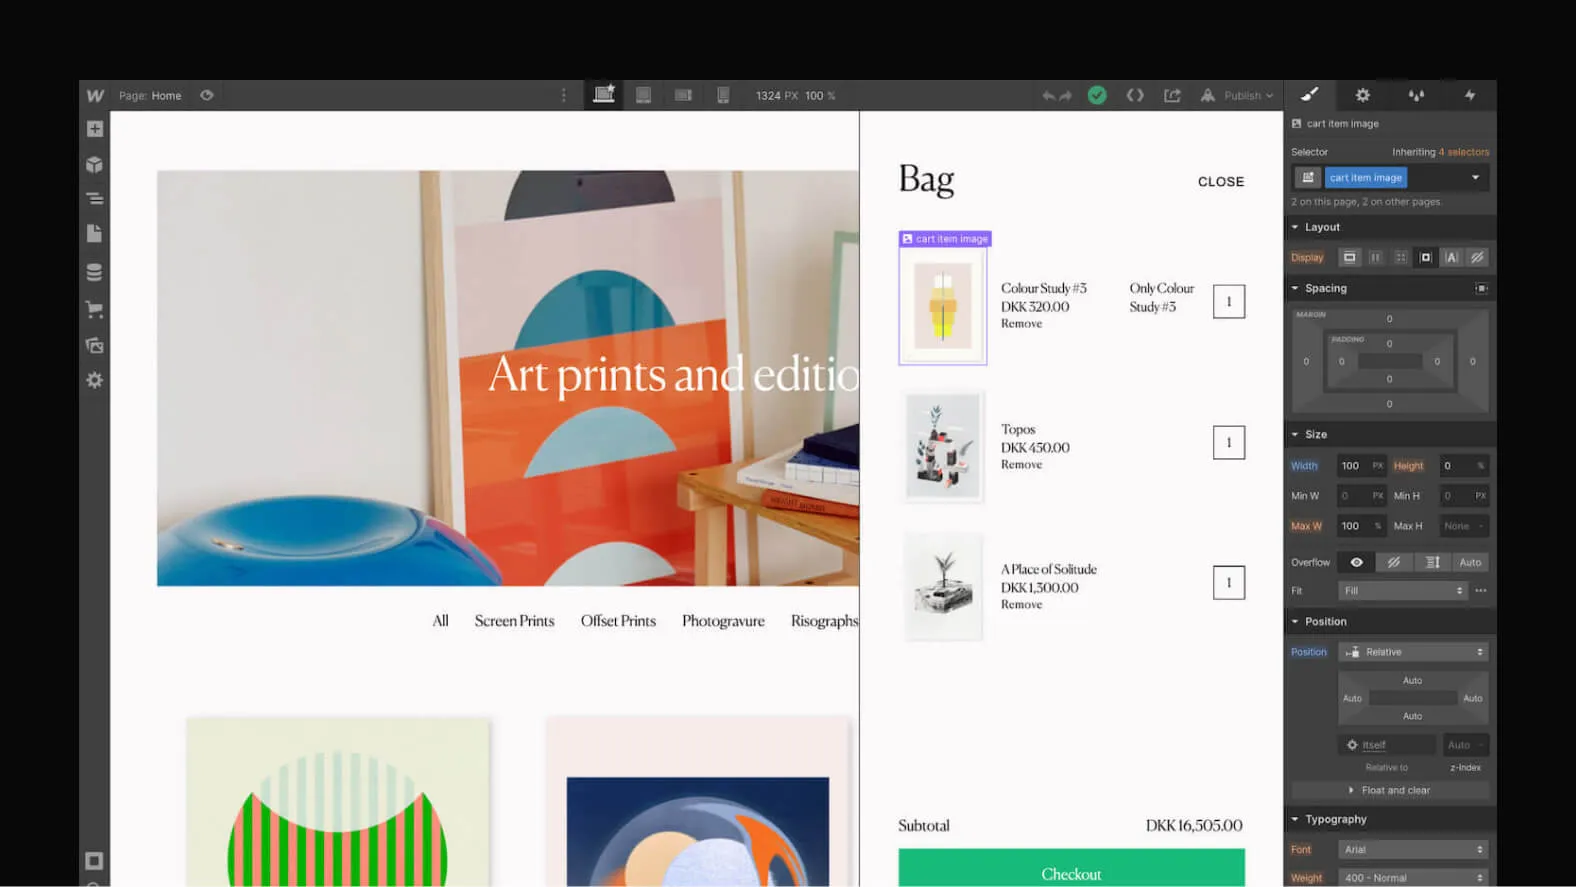This screenshot has width=1576, height=887.
Task: Set Display to Block
Action: click(x=1349, y=257)
